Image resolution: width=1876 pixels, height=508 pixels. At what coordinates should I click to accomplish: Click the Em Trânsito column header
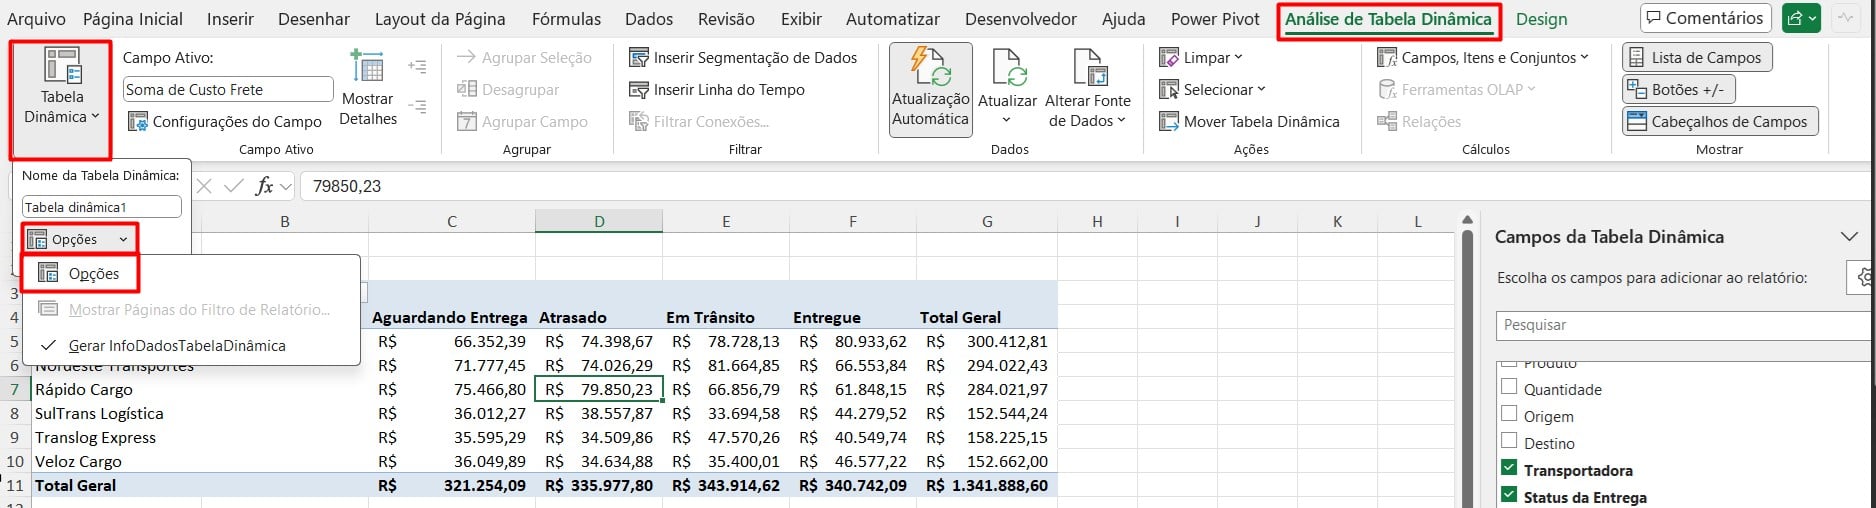click(710, 317)
